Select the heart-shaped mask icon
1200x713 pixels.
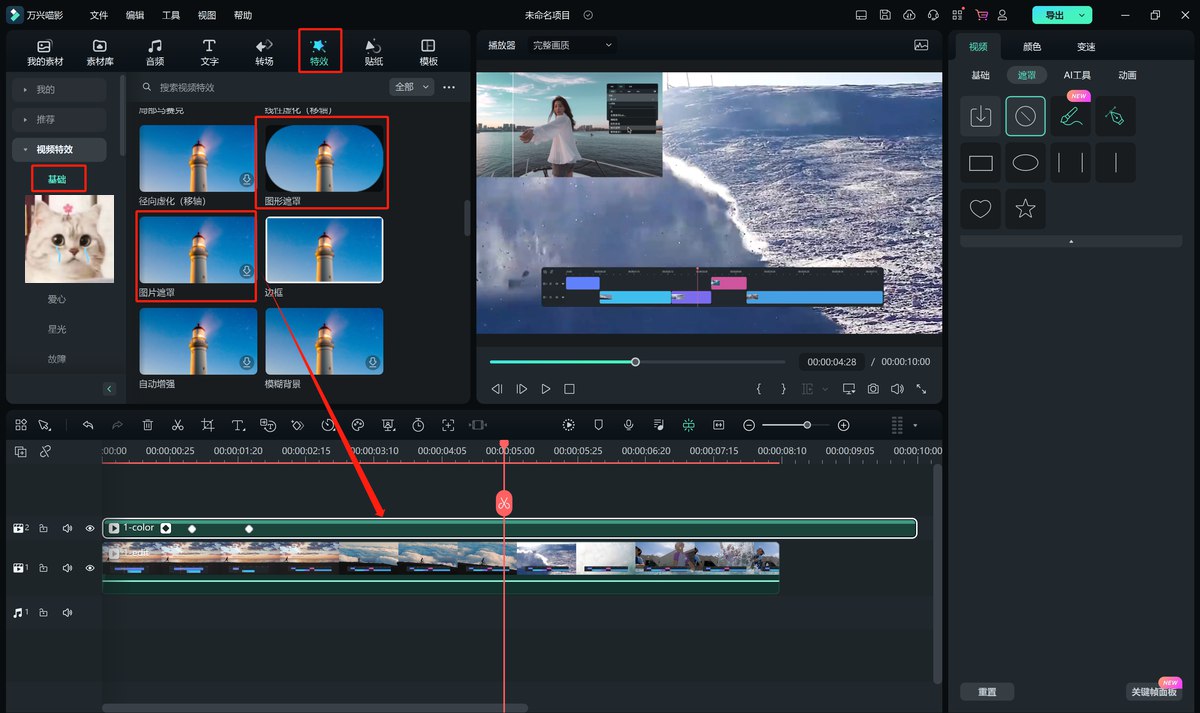(981, 209)
